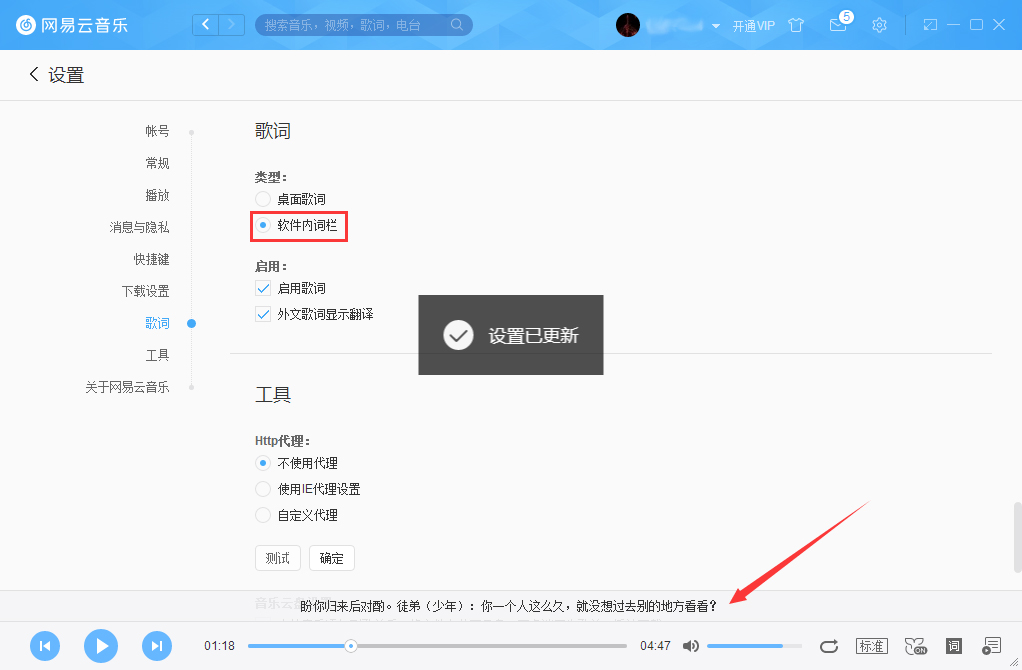This screenshot has width=1022, height=670.
Task: Click the 标准 audio quality icon
Action: click(871, 645)
